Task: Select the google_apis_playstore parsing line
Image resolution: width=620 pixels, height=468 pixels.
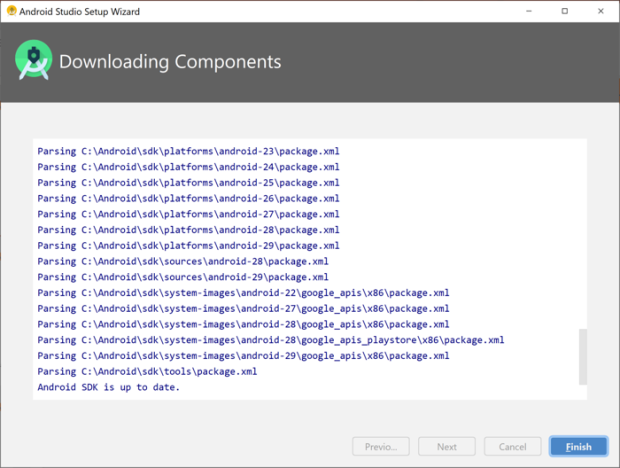Action: pos(271,340)
